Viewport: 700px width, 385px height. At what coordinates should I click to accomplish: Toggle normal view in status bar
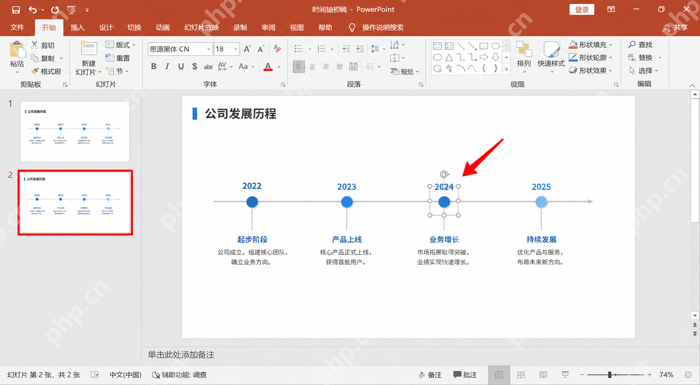point(499,375)
